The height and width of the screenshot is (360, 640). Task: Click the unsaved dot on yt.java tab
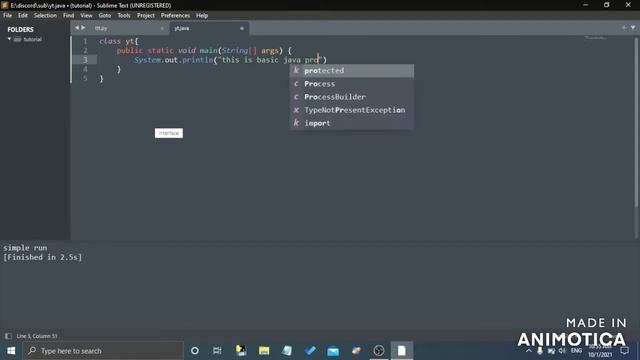[x=242, y=28]
